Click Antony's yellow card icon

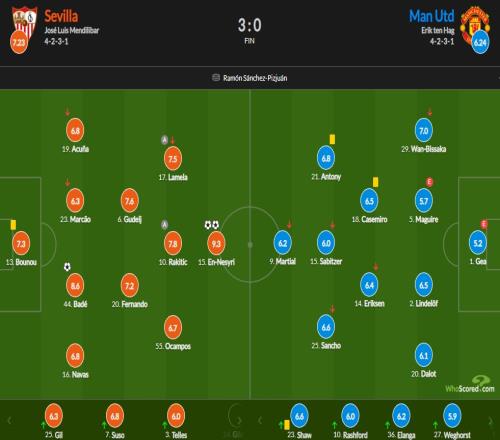pos(332,139)
